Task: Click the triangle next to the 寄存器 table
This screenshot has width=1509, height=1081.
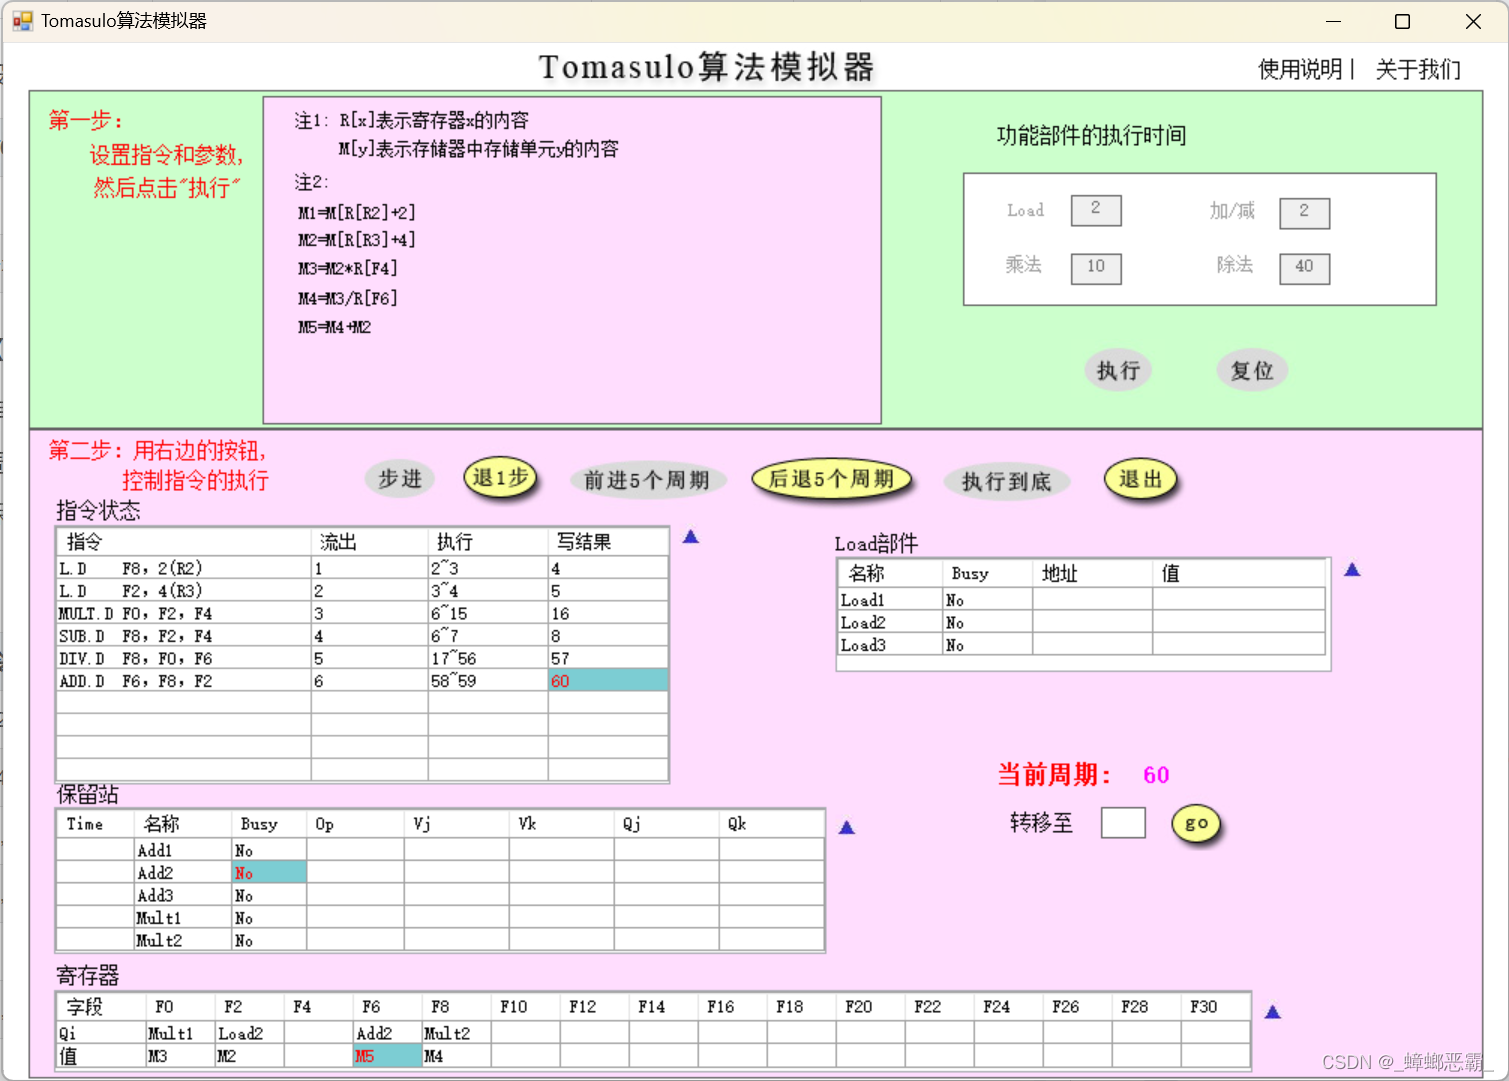Action: [x=1272, y=1011]
